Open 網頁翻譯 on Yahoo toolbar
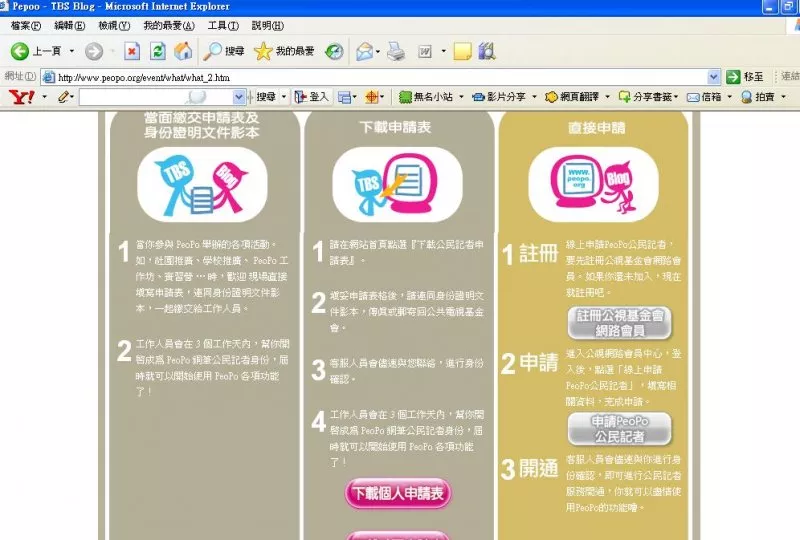Image resolution: width=800 pixels, height=540 pixels. pyautogui.click(x=572, y=96)
